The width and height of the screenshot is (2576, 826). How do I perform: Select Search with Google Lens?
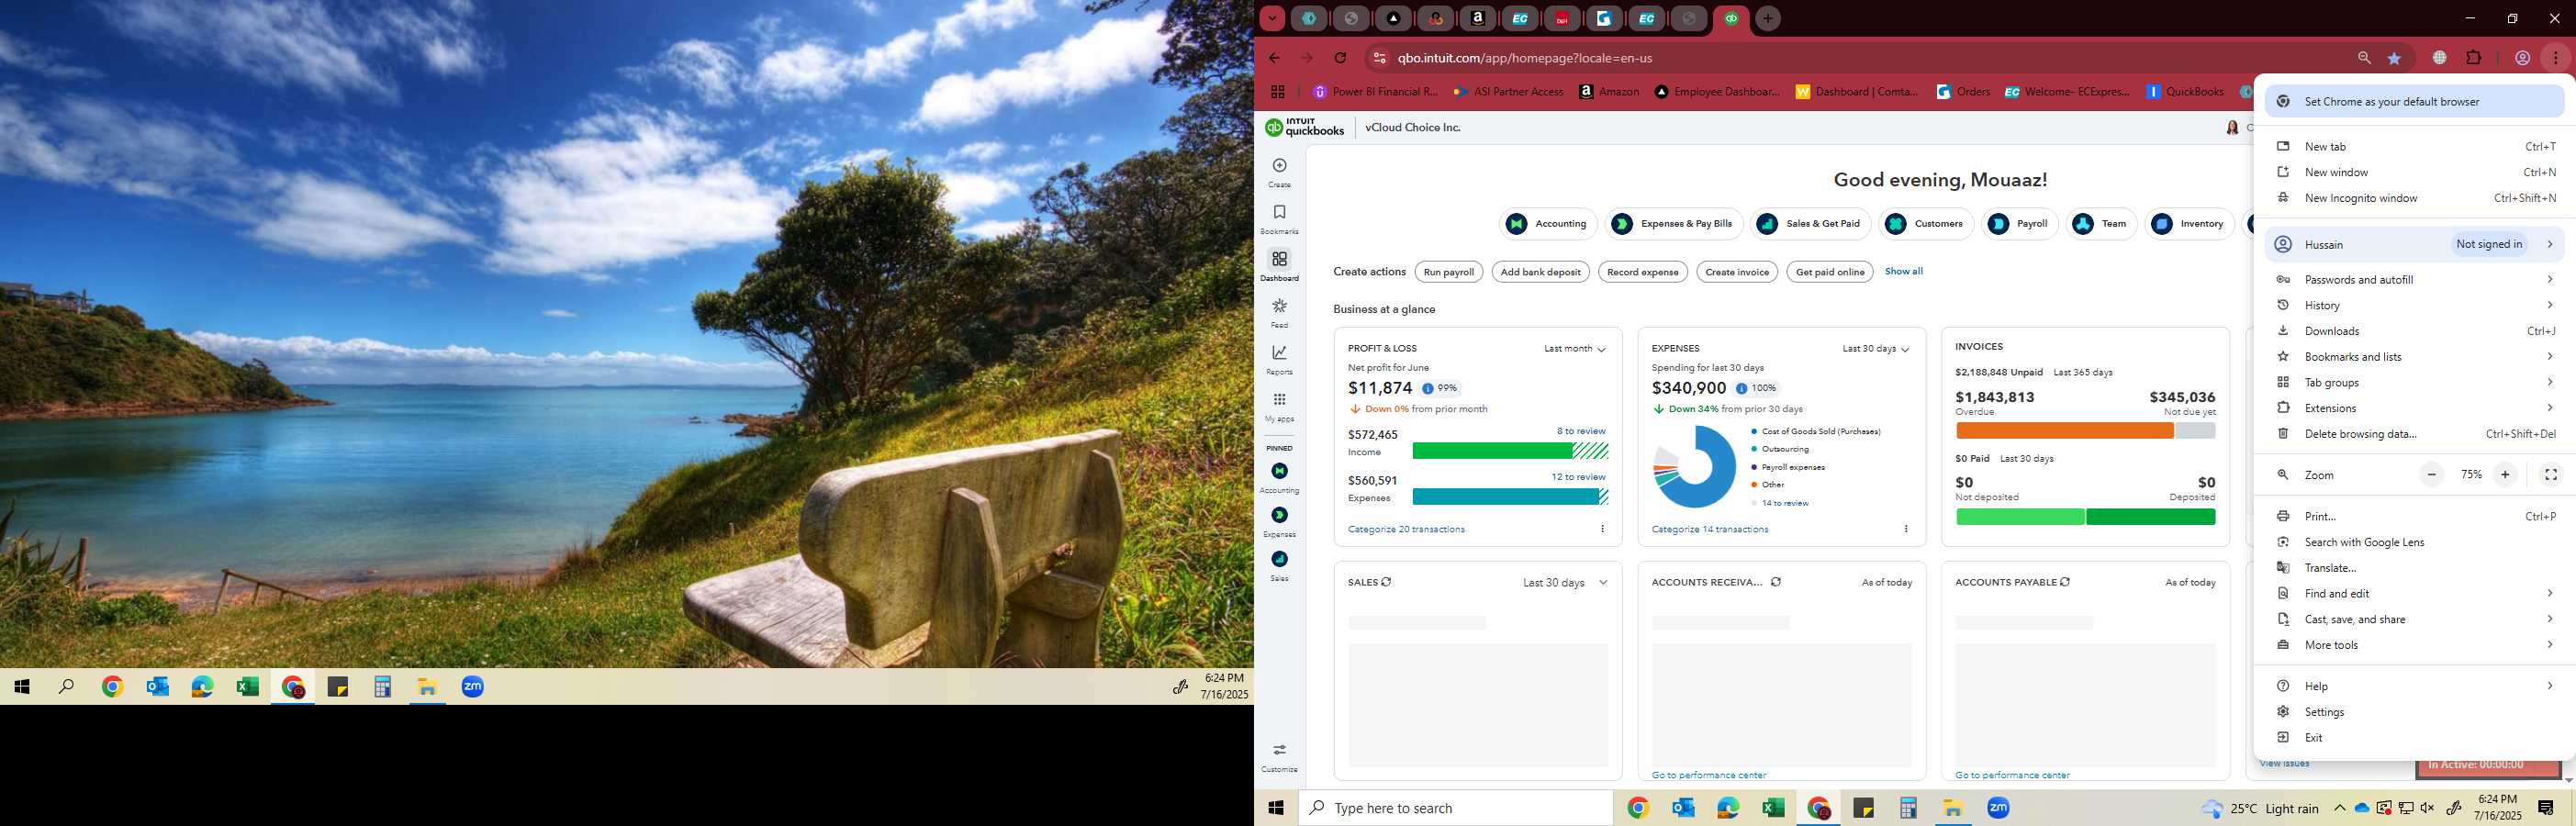(2415, 542)
